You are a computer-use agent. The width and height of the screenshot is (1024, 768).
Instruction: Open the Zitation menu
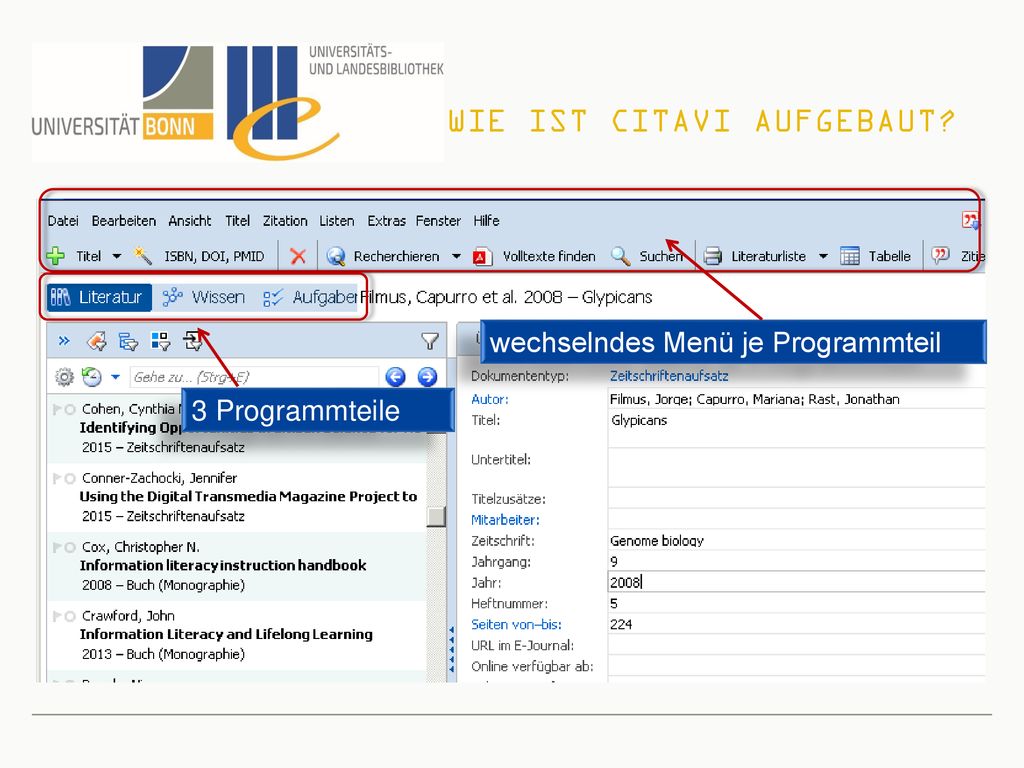(285, 221)
